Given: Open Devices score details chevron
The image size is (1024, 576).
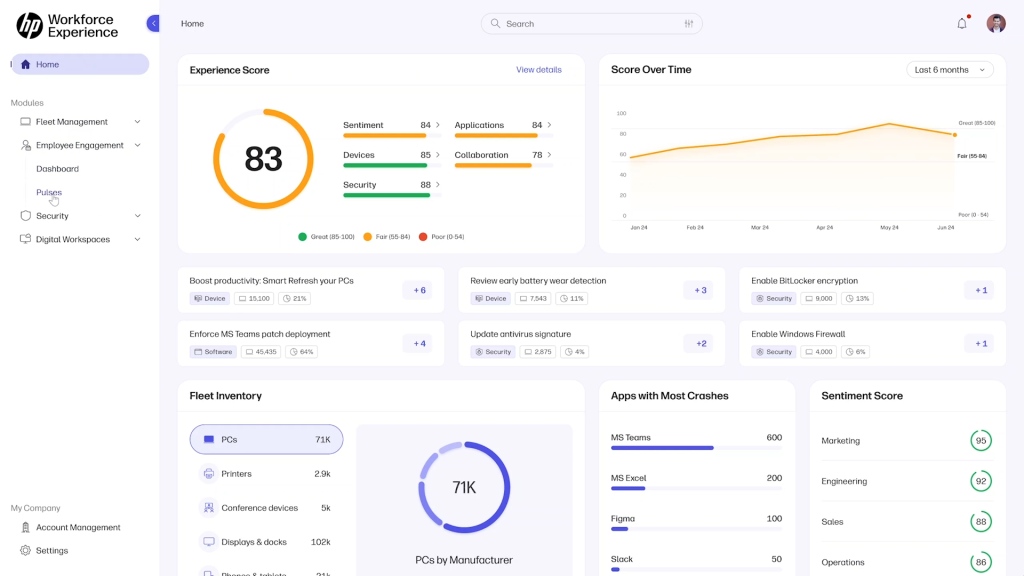Looking at the screenshot, I should tap(438, 155).
